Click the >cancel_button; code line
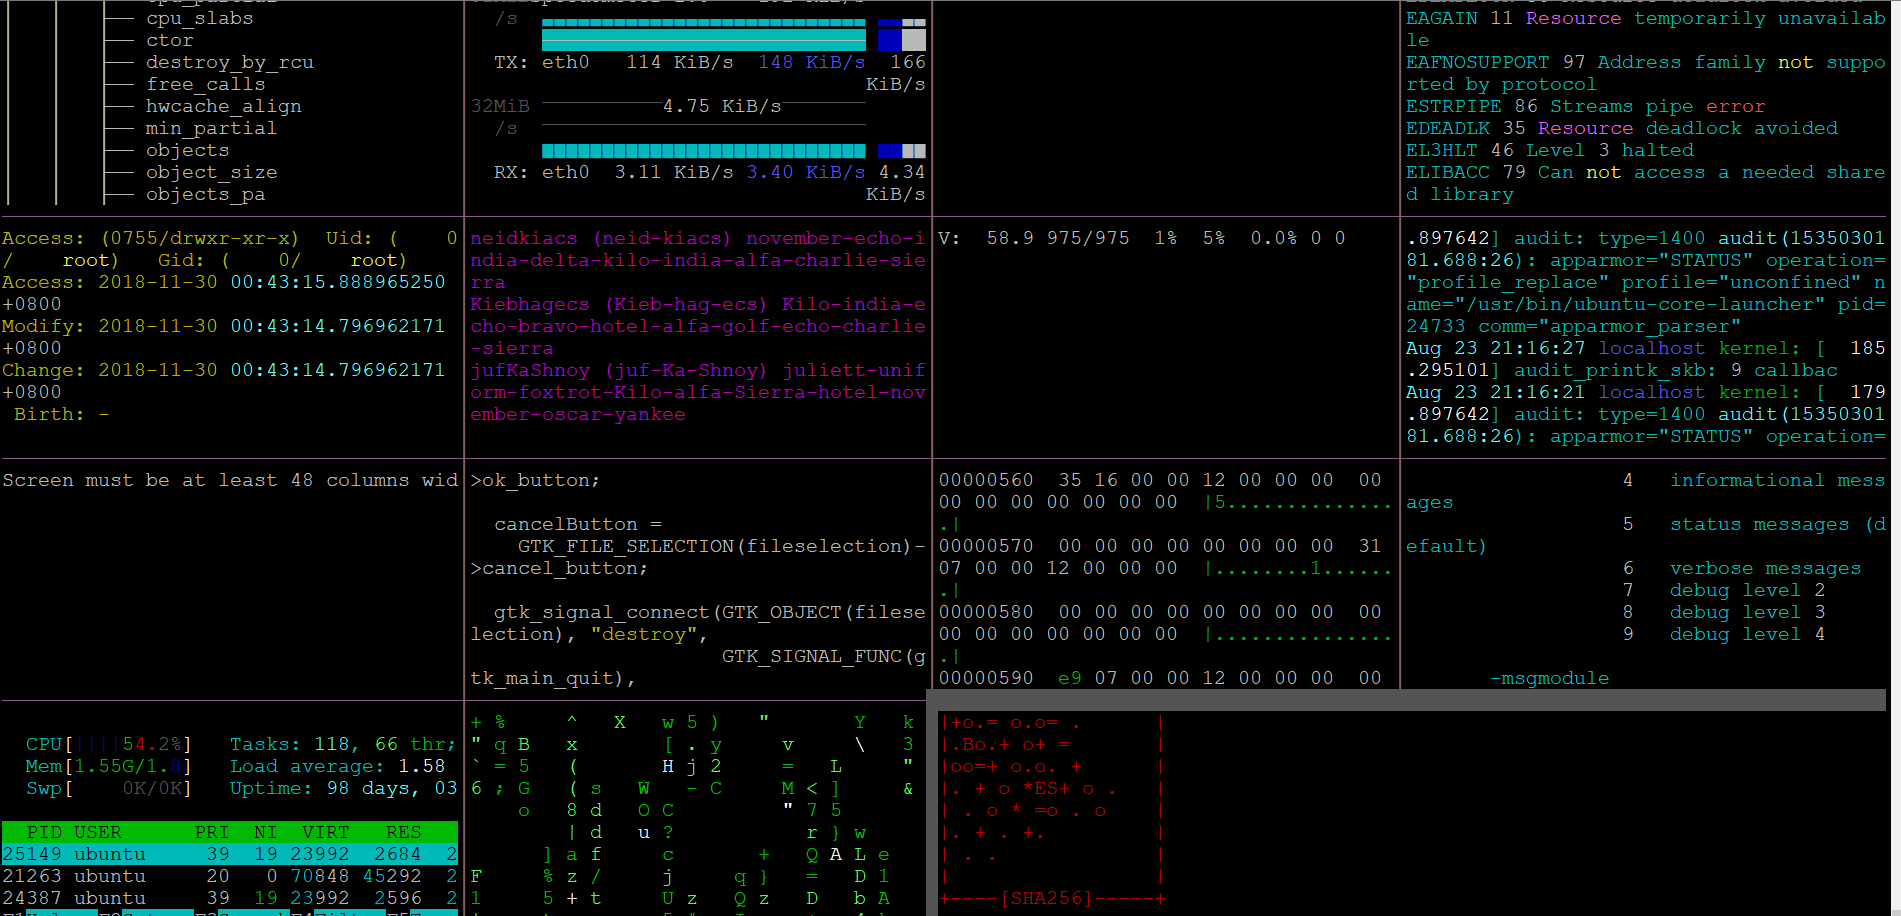 coord(559,568)
